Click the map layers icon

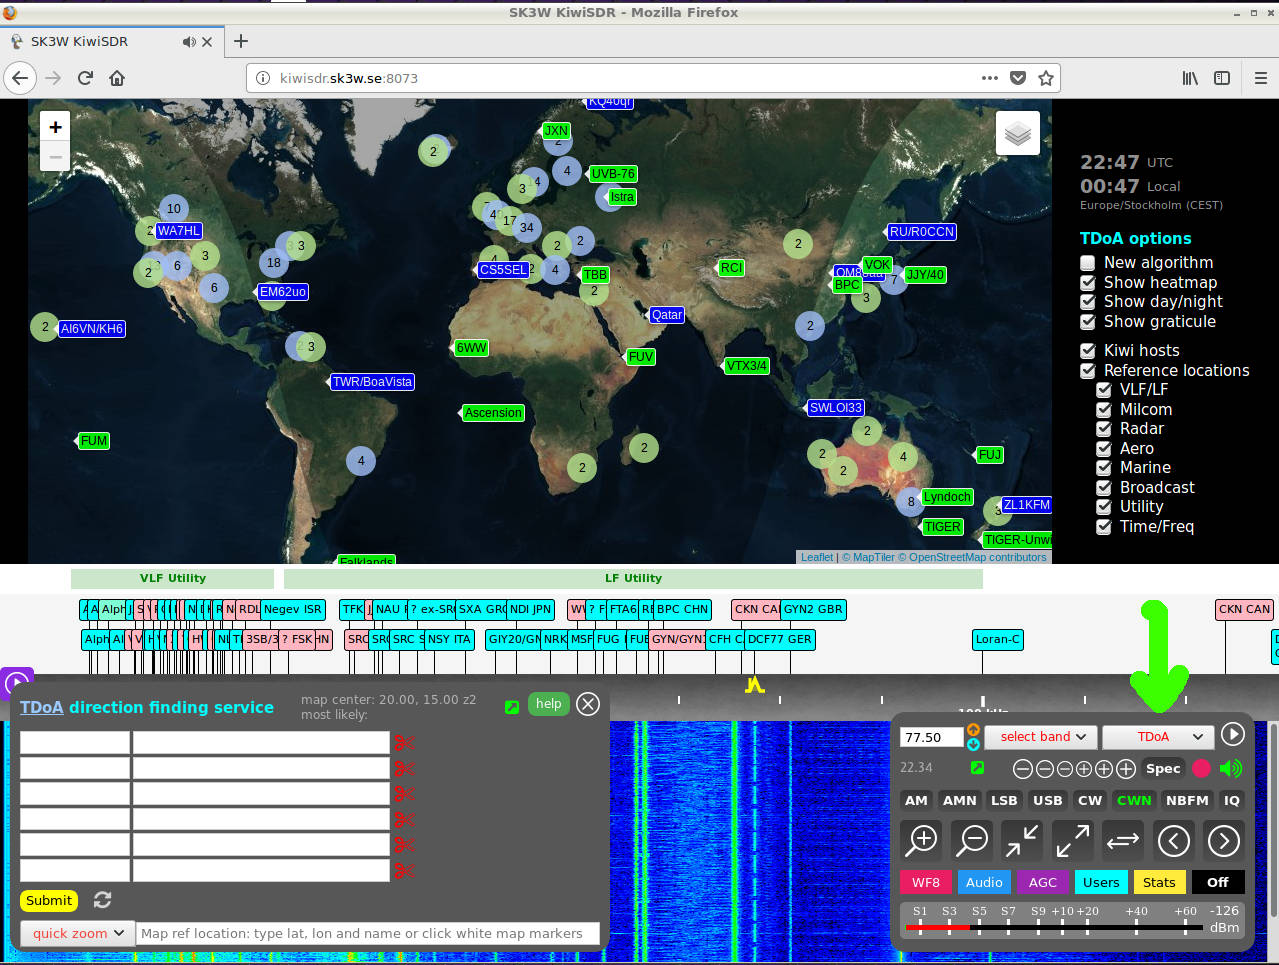pyautogui.click(x=1017, y=133)
